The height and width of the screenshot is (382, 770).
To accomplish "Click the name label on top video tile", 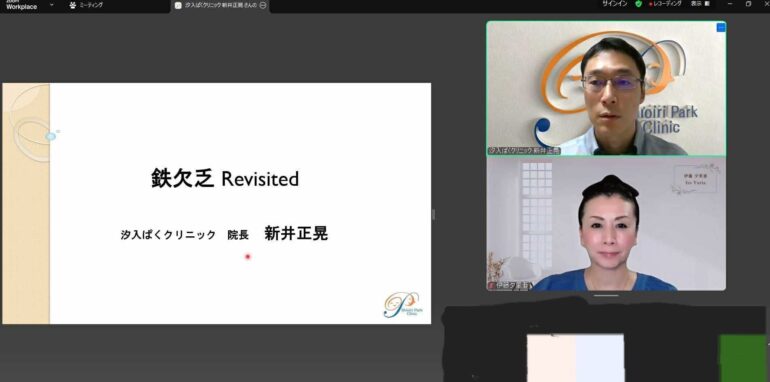I will point(524,151).
